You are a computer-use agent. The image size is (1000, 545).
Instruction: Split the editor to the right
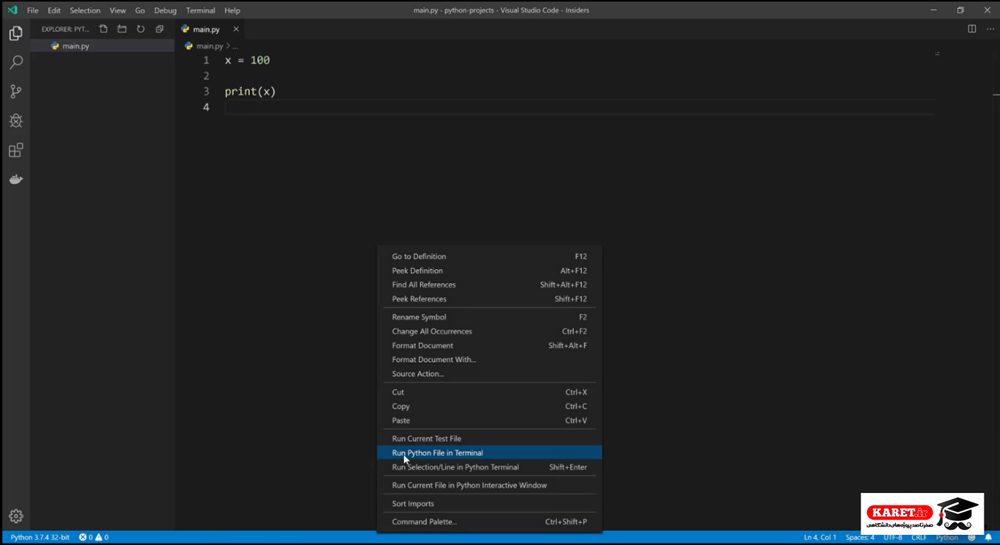972,29
